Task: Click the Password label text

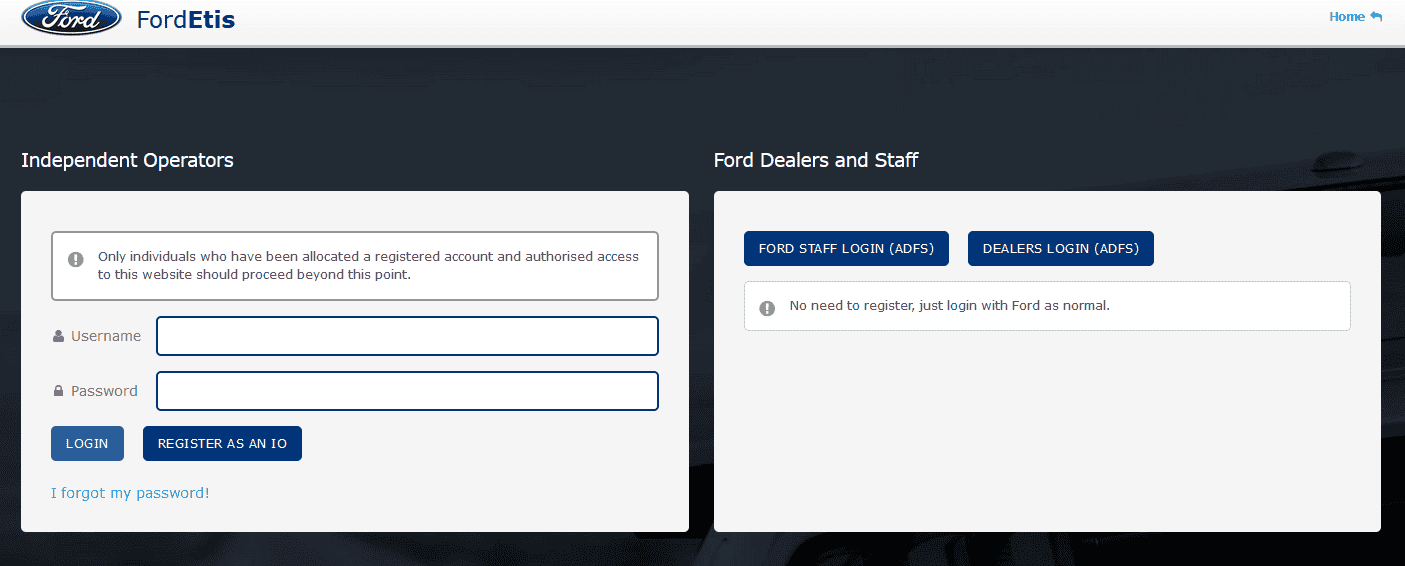Action: (104, 391)
